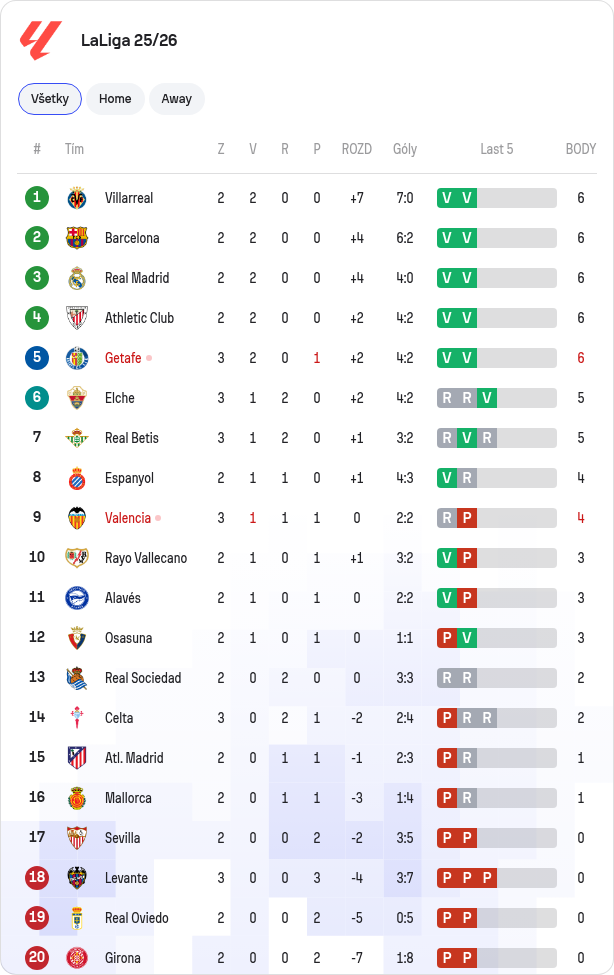
Task: Click Elche's green V result badge
Action: (487, 398)
